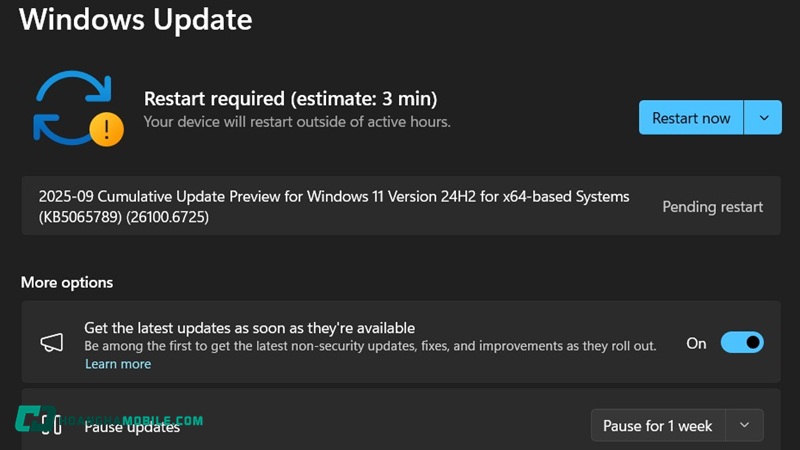
Task: Click the "Restart required" status headline
Action: (x=290, y=98)
